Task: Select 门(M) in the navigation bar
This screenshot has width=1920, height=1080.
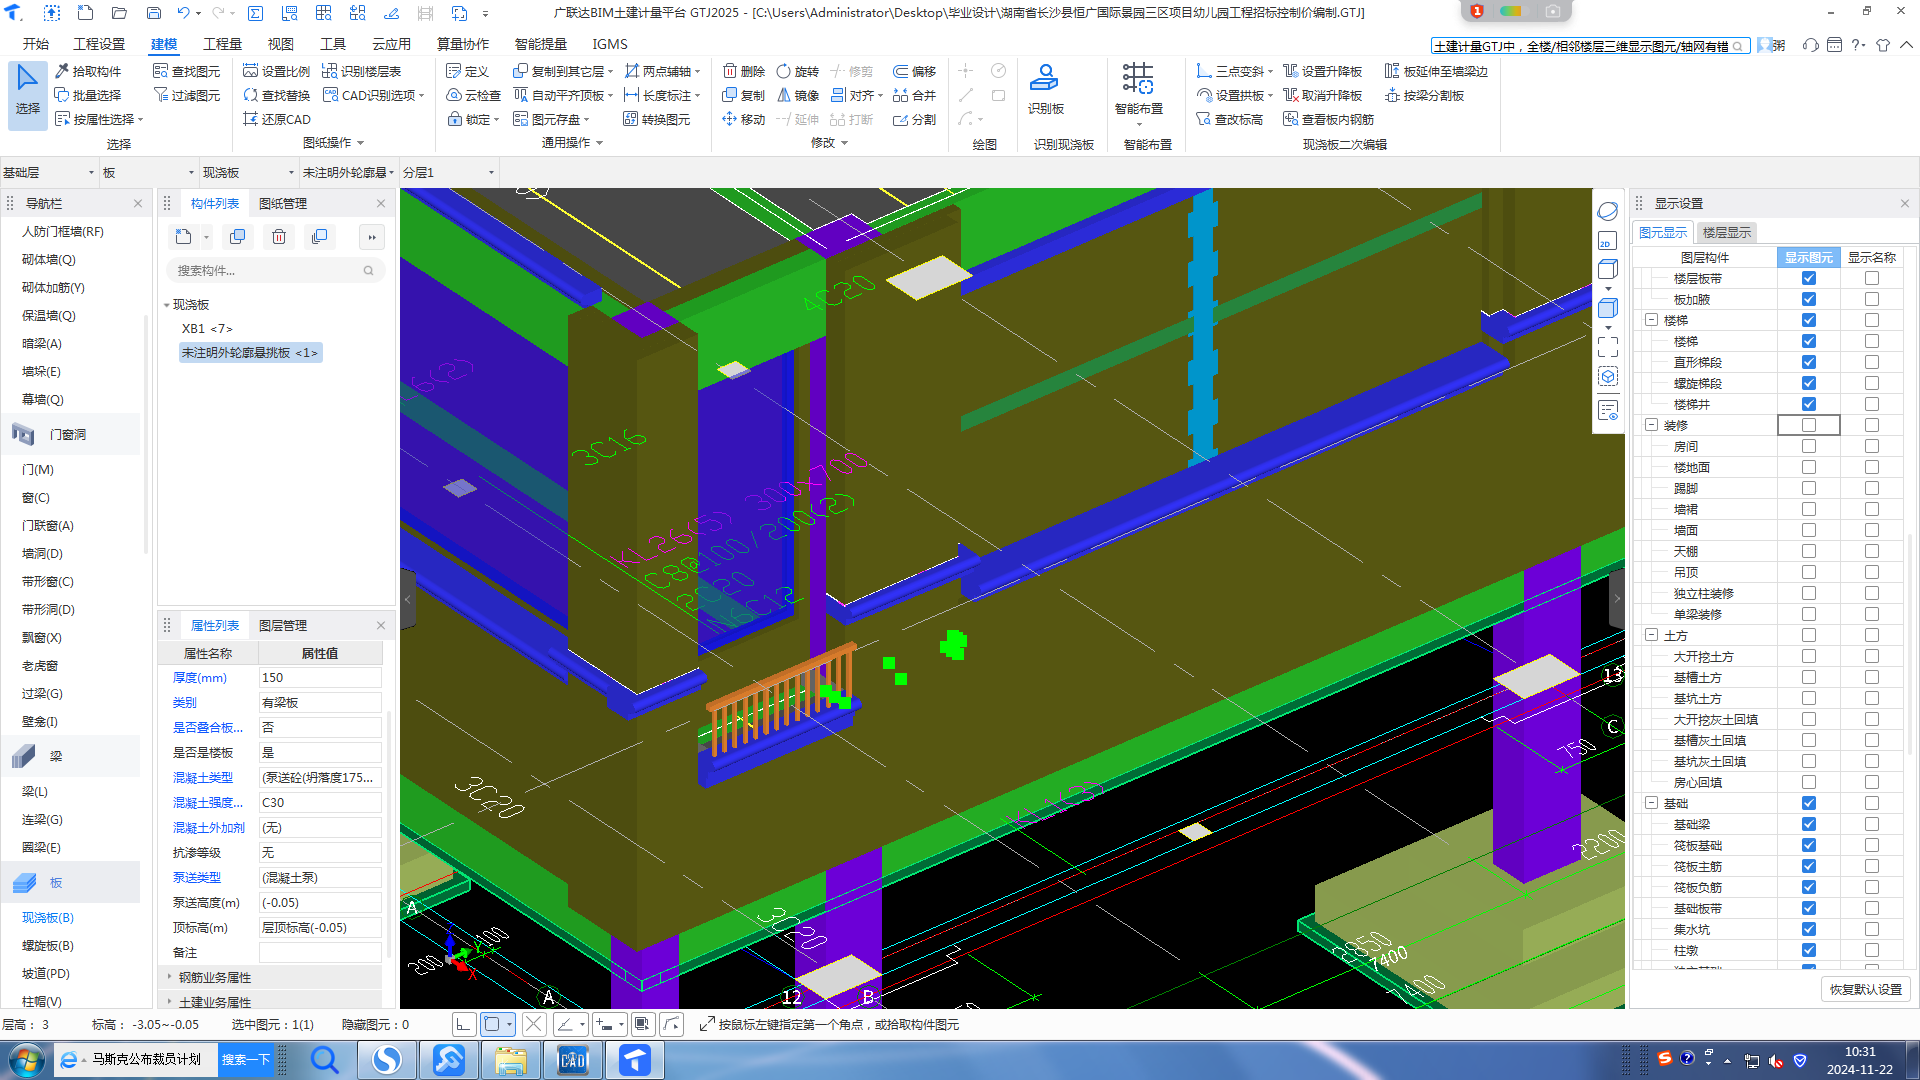Action: [38, 469]
